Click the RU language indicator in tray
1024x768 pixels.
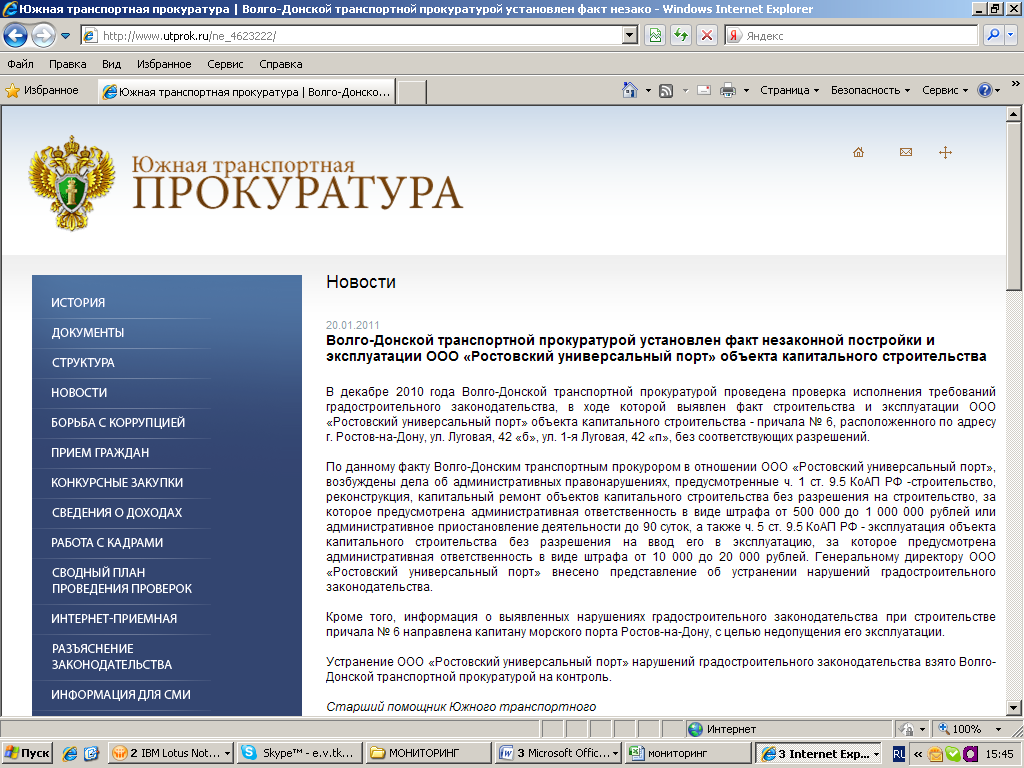899,754
